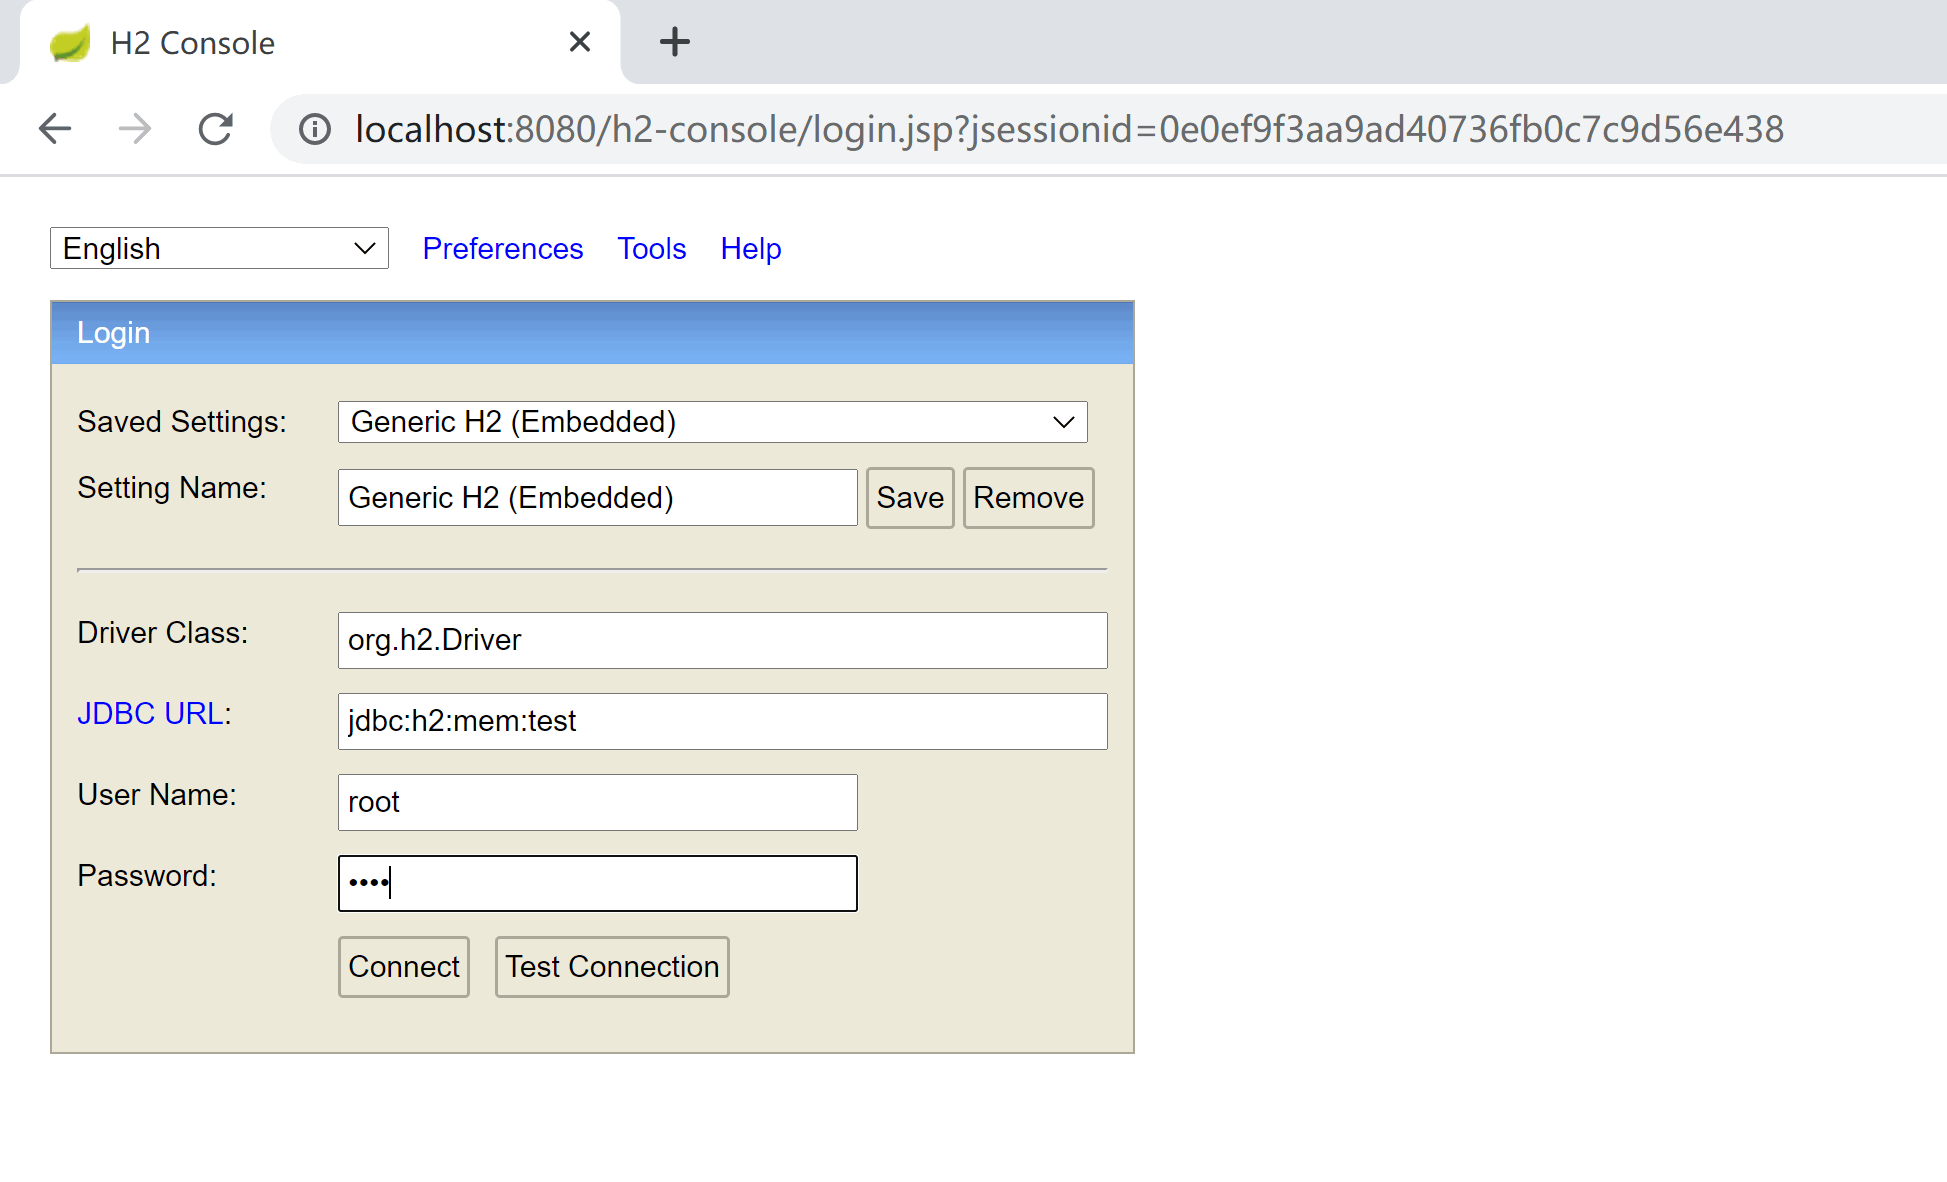Connect to the database
1947x1182 pixels.
pyautogui.click(x=403, y=966)
